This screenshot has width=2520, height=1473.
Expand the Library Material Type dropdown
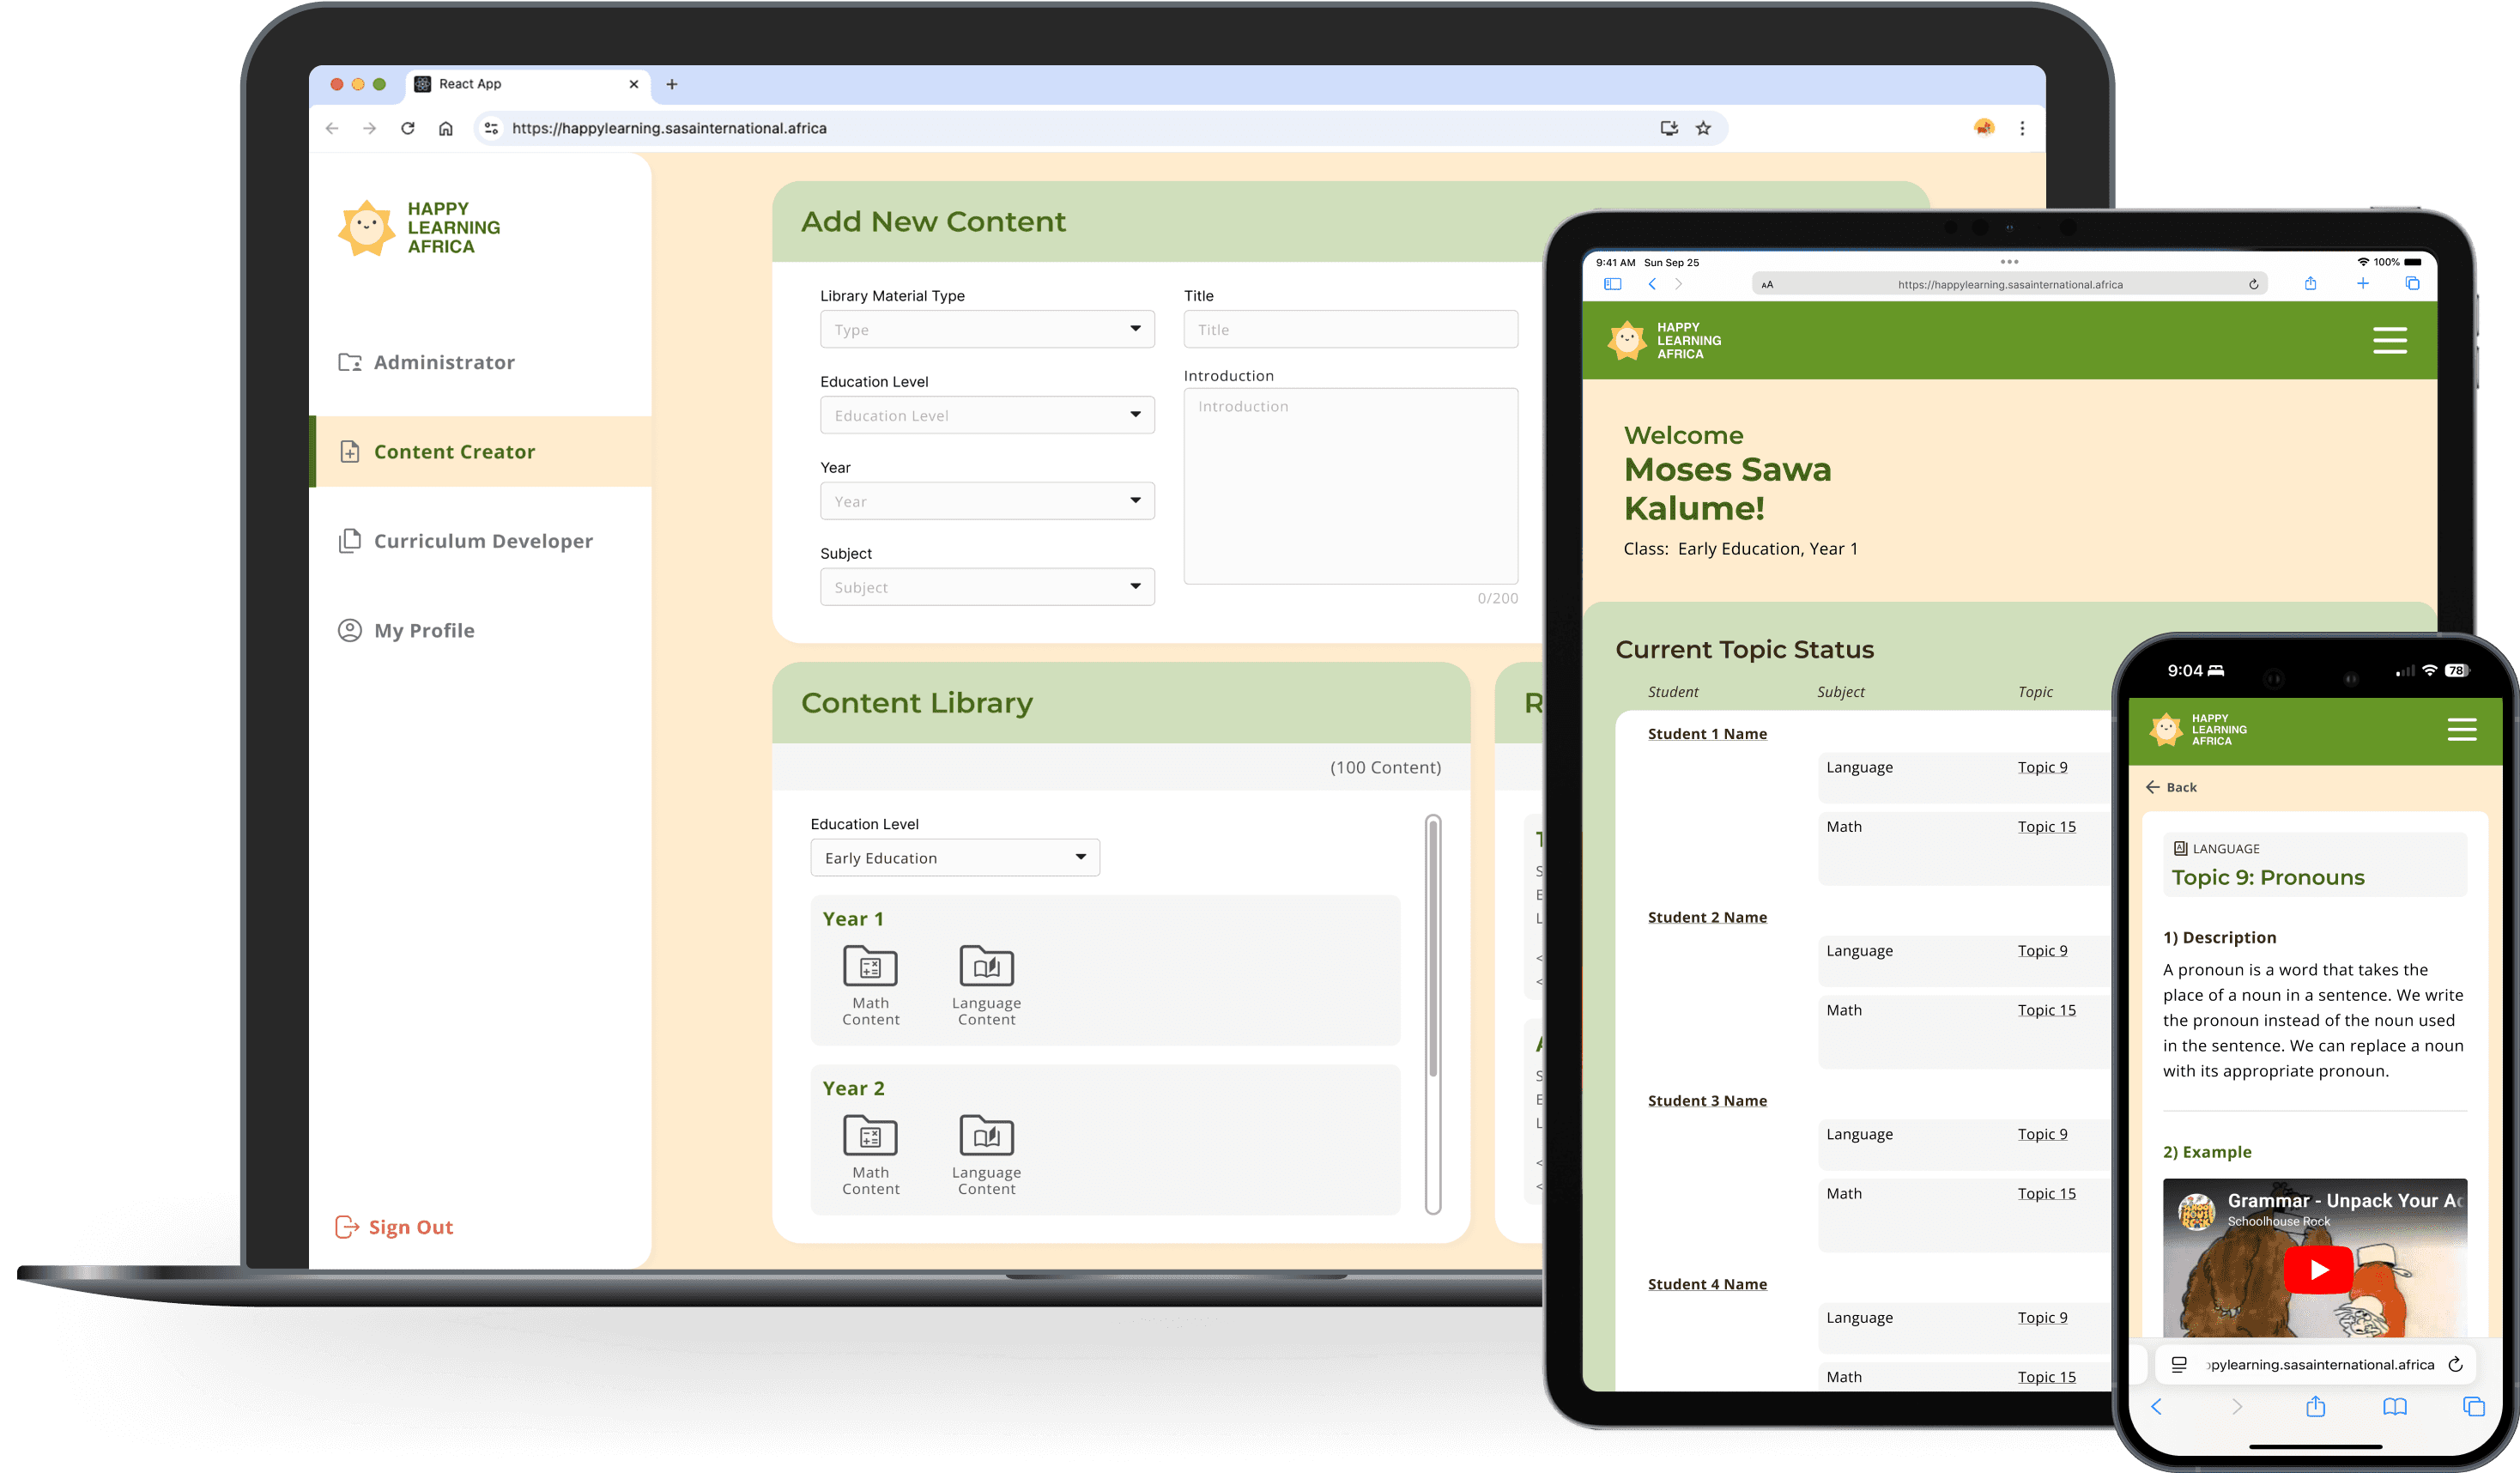(x=986, y=329)
